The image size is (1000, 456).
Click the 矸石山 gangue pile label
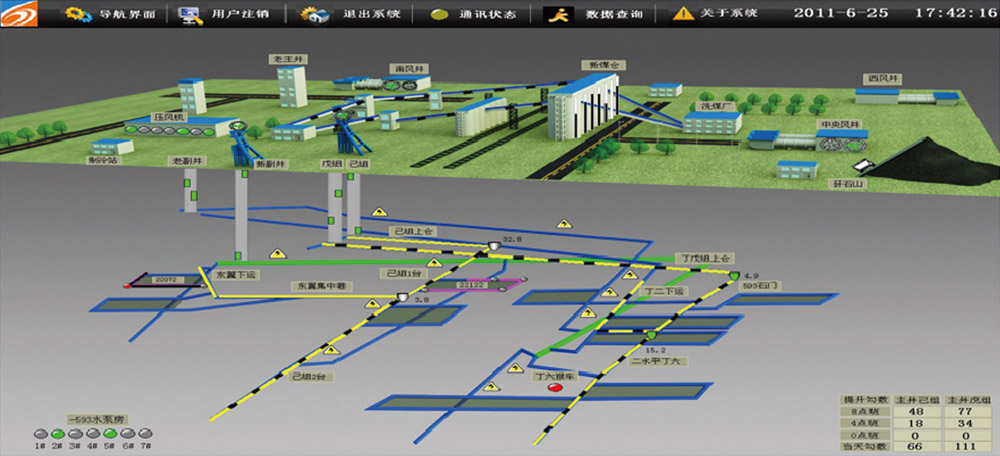[x=844, y=184]
